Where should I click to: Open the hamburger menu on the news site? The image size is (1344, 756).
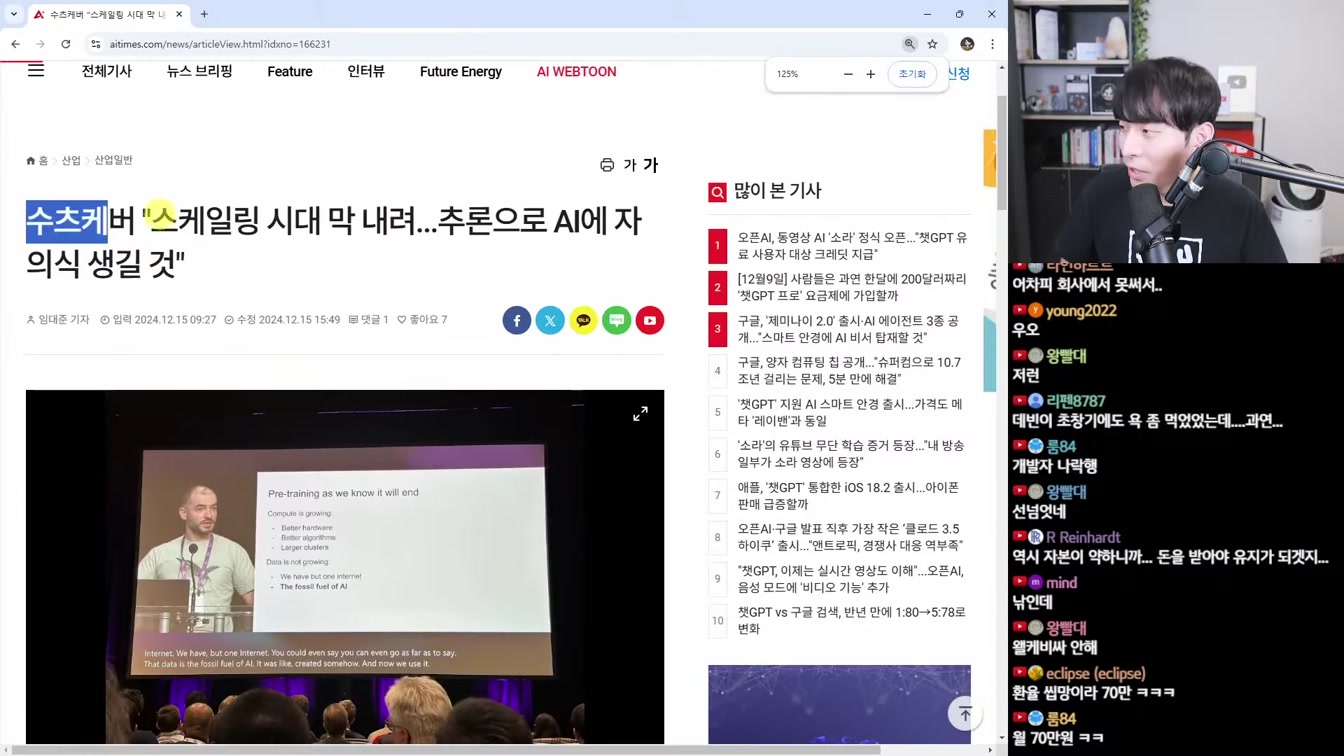[36, 70]
